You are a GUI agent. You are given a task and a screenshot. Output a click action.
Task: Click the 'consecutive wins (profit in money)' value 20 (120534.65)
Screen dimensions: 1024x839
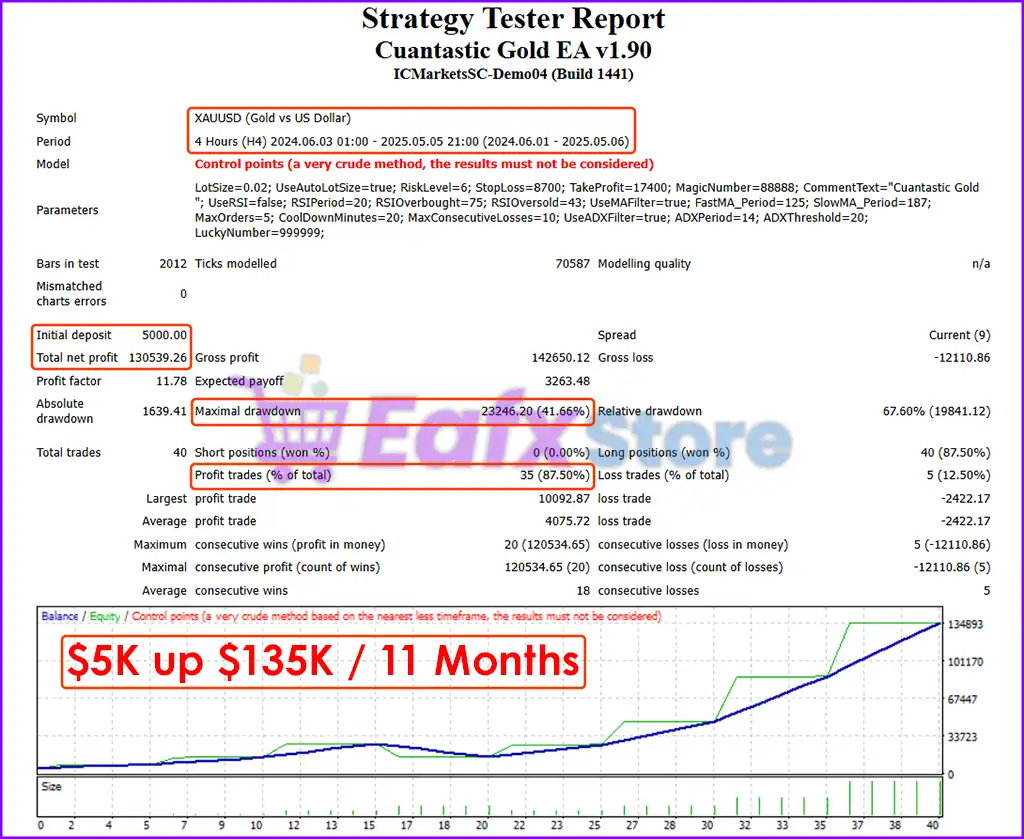[x=547, y=545]
